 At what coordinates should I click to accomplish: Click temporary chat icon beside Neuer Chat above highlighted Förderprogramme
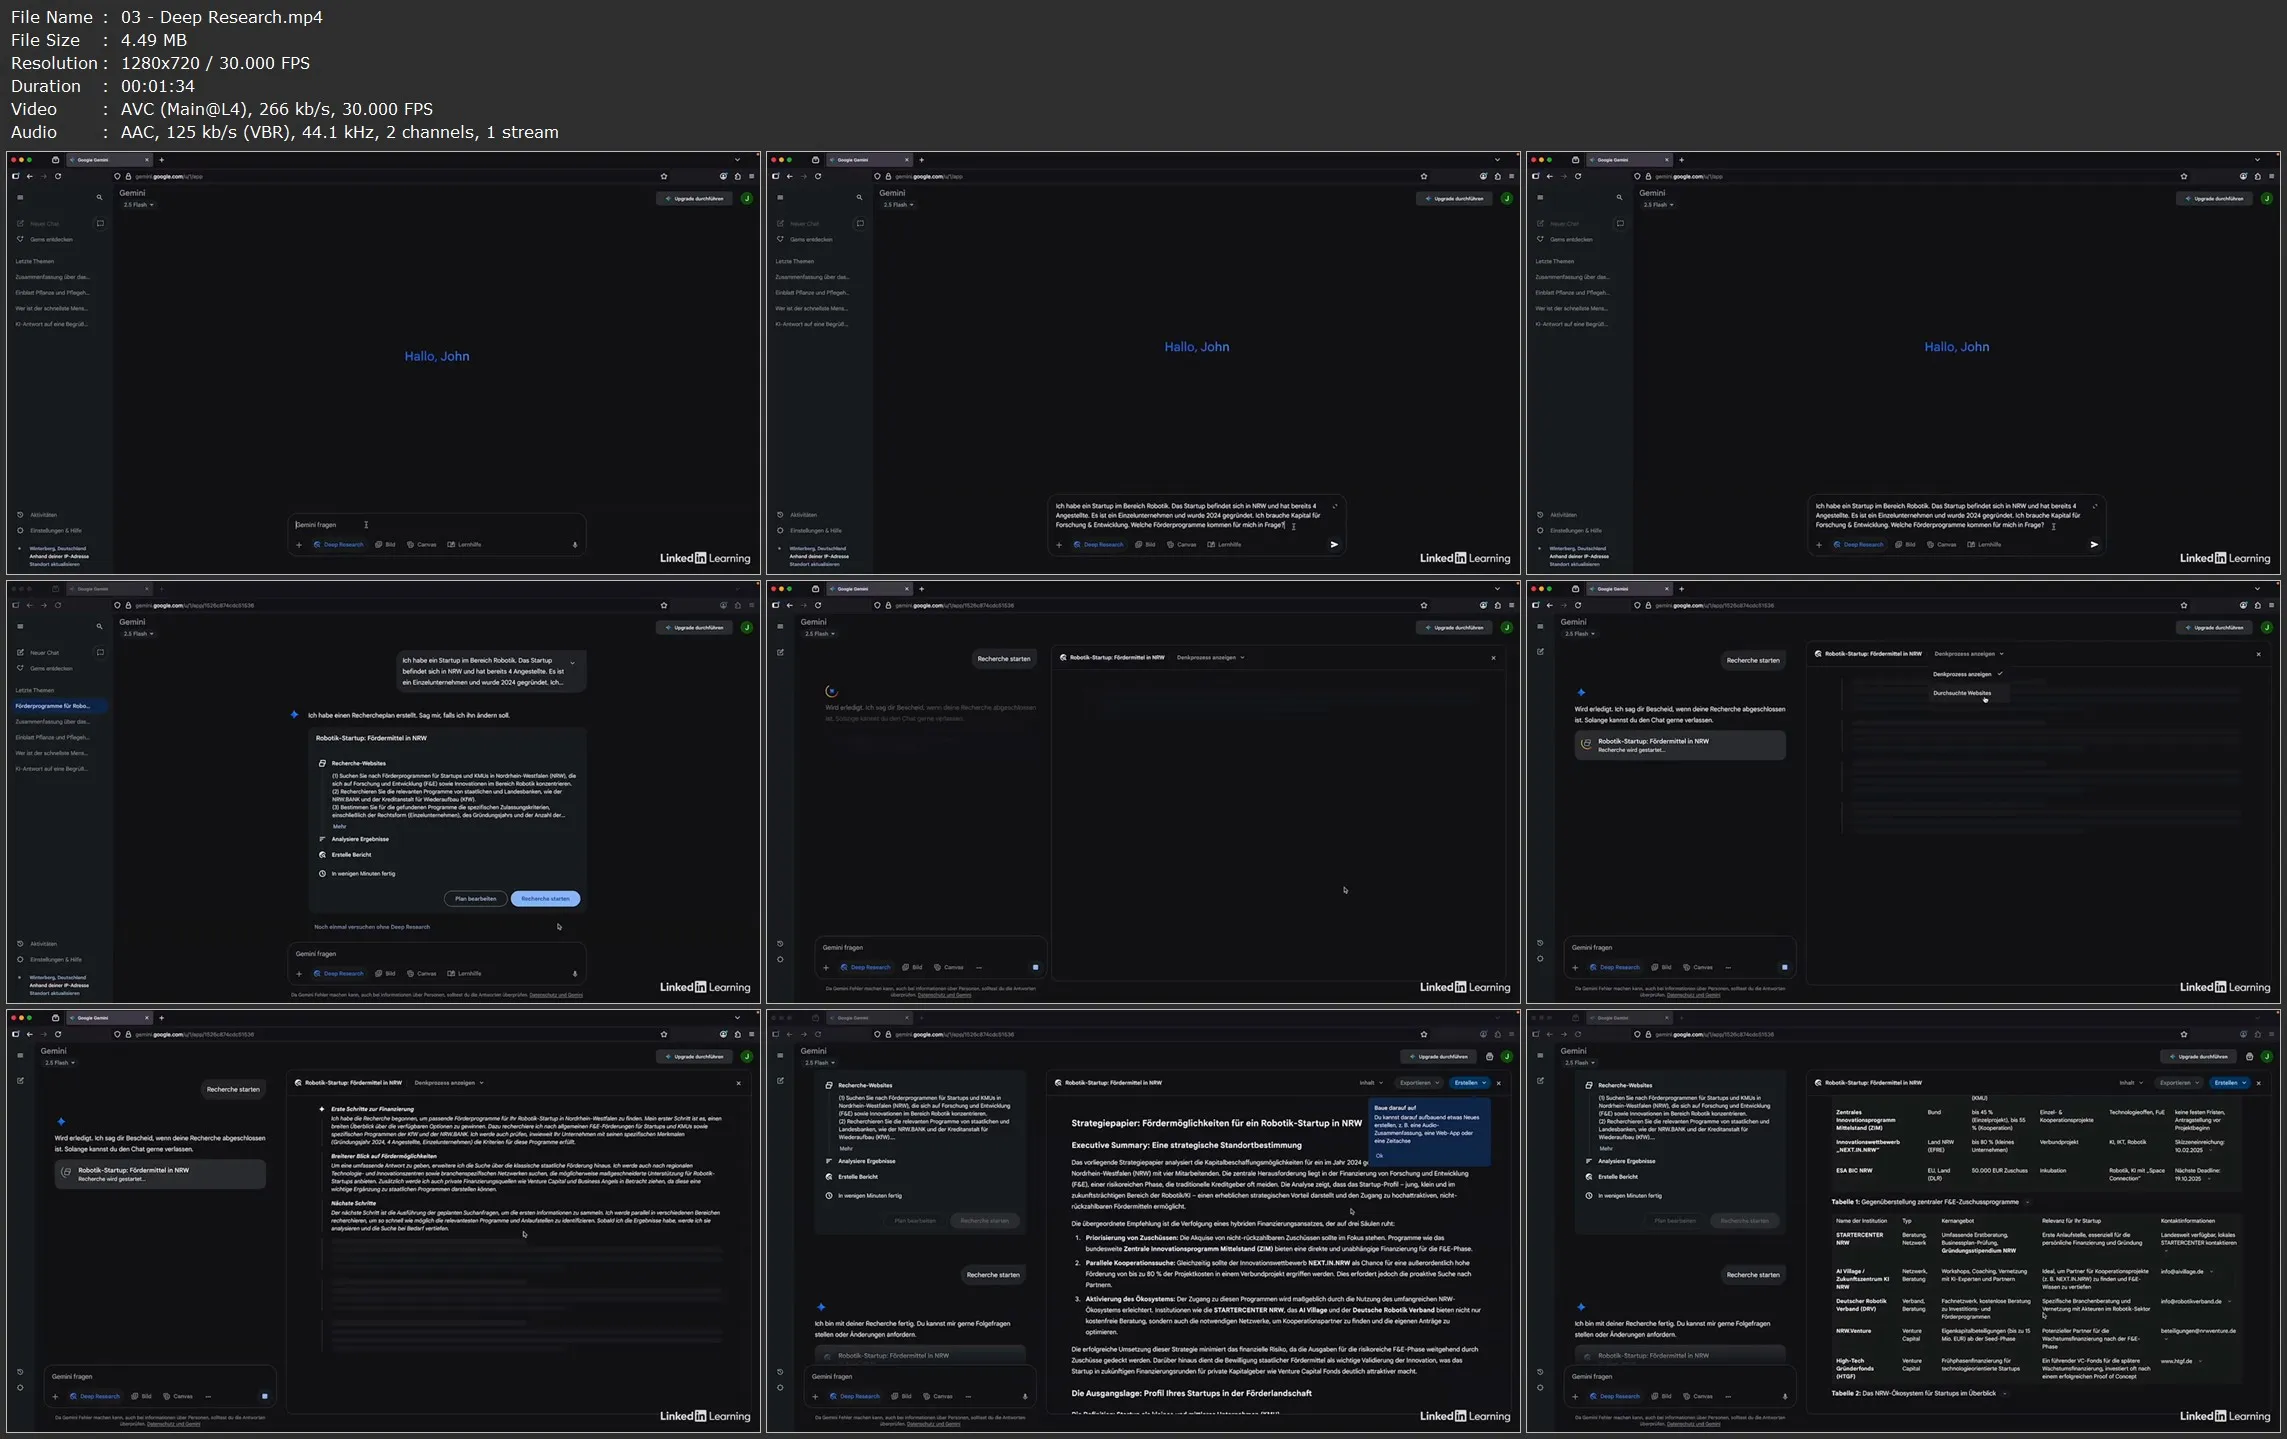(100, 652)
